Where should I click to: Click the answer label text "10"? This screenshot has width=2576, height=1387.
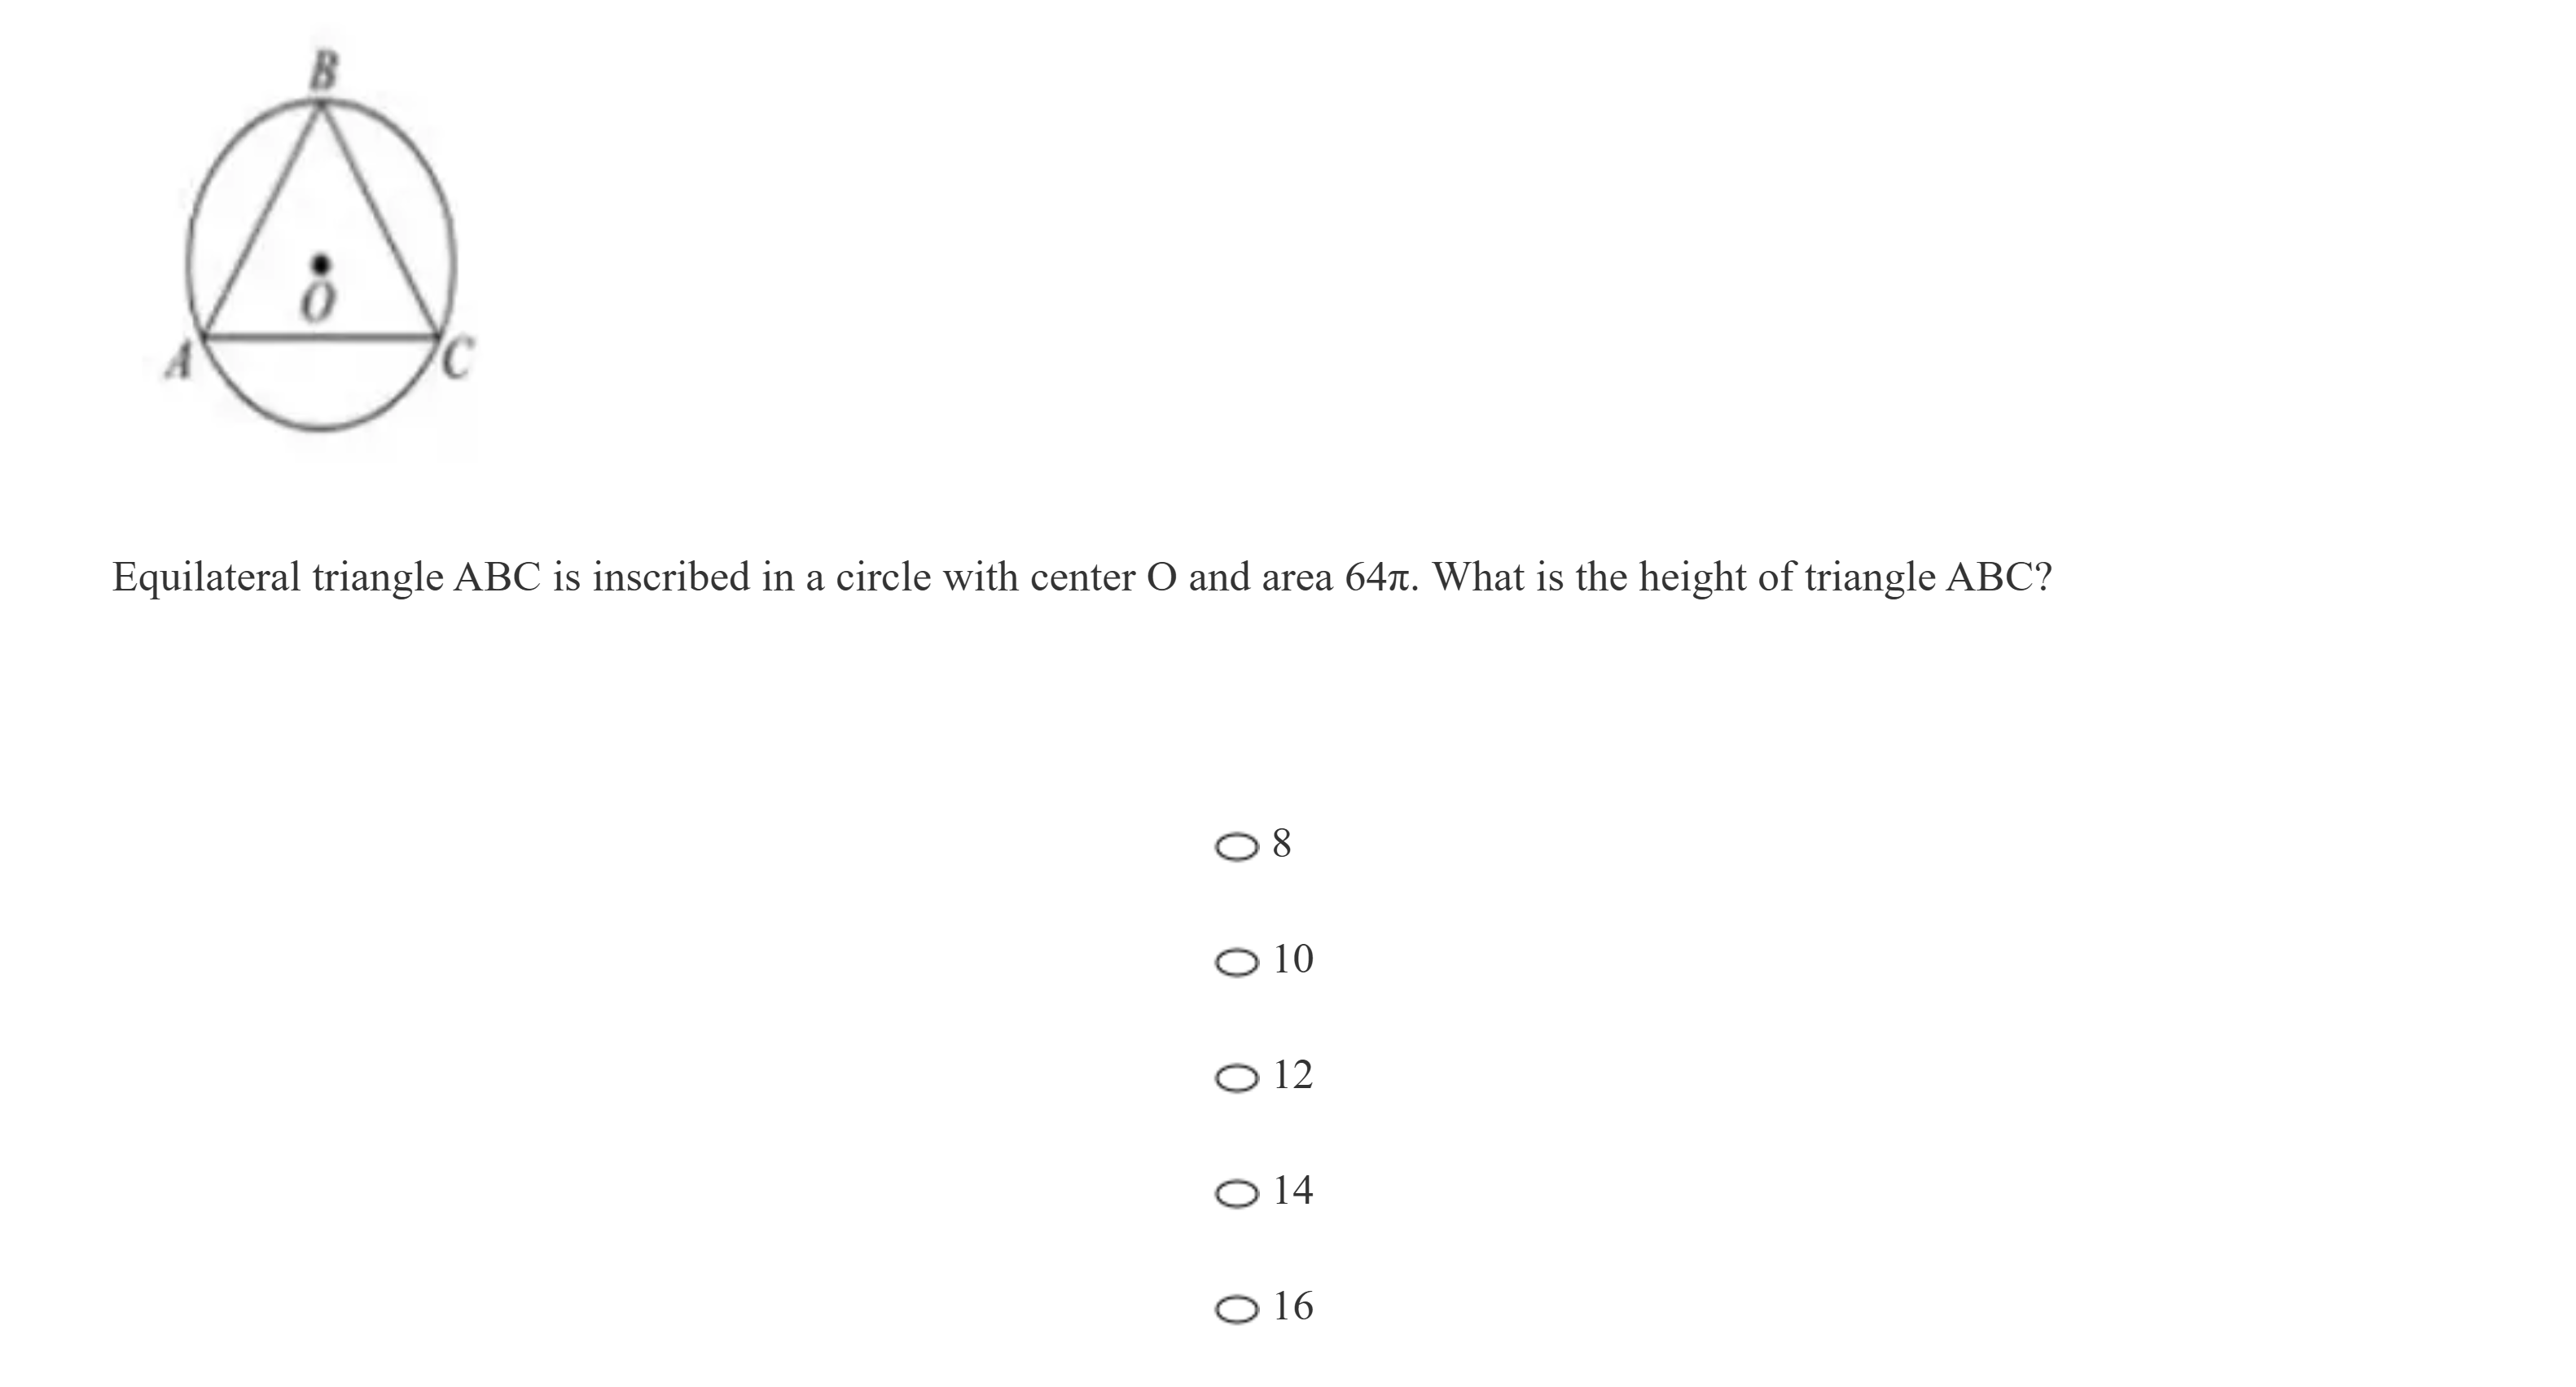[1293, 959]
